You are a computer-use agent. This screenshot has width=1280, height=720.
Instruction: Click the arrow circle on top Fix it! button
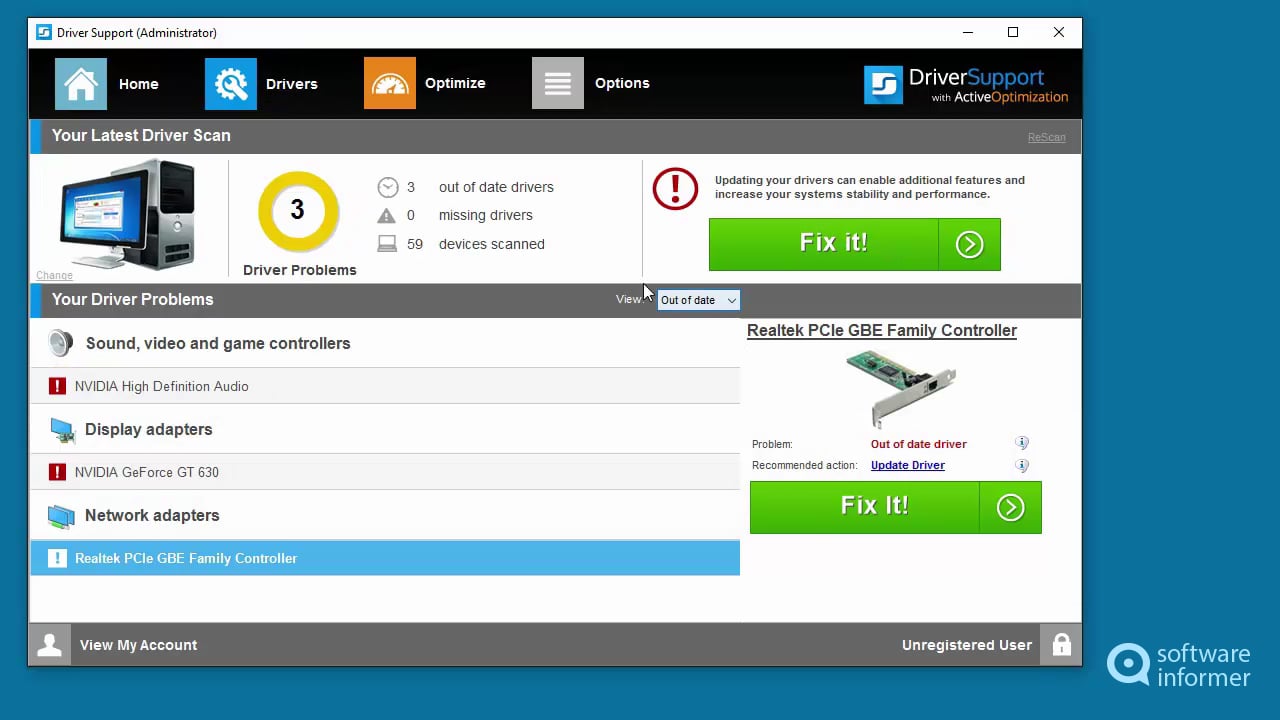[969, 244]
